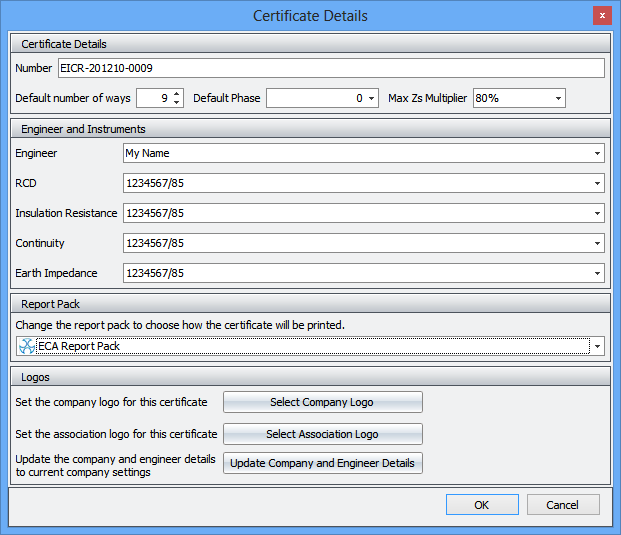Screen dimensions: 621x535
Task: Confirm the dialog with OK
Action: click(x=482, y=505)
